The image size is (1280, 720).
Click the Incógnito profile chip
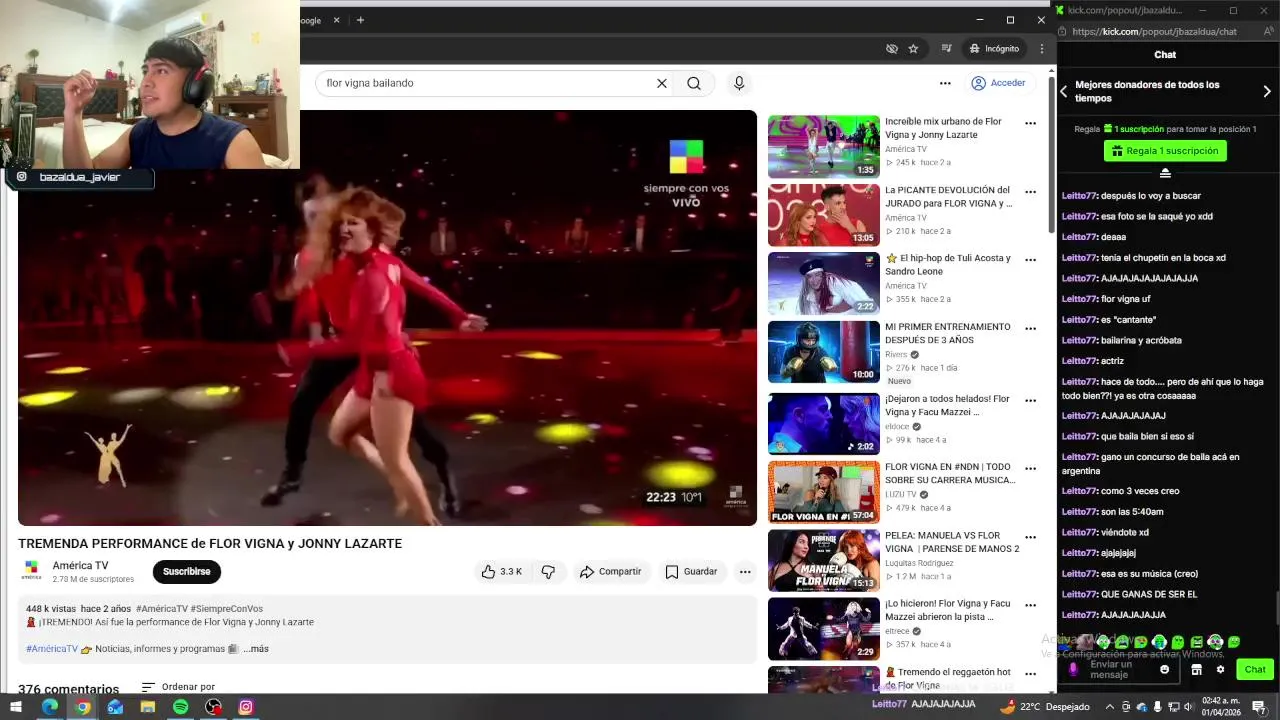pos(995,48)
